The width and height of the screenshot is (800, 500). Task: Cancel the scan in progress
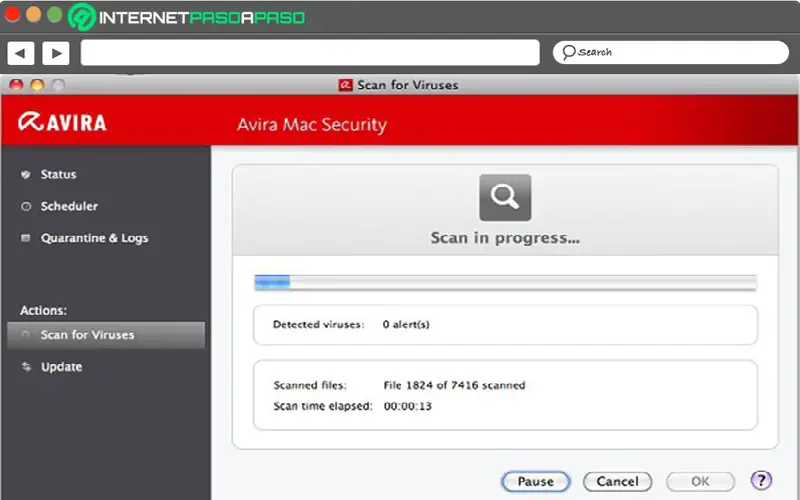pos(617,482)
